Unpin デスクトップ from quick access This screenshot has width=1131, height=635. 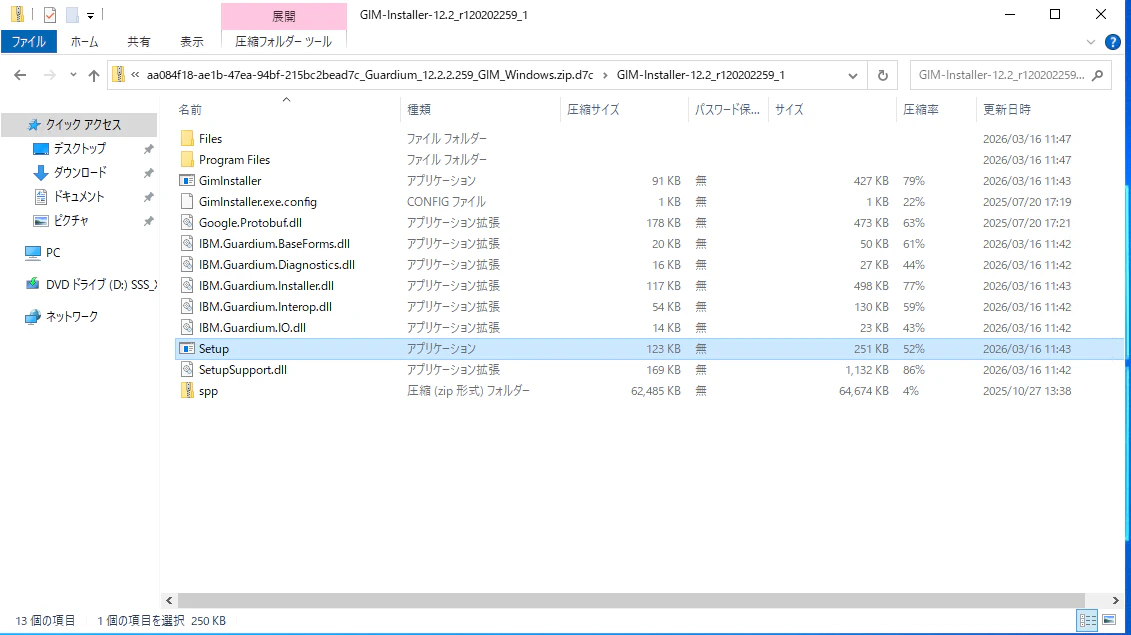[149, 149]
